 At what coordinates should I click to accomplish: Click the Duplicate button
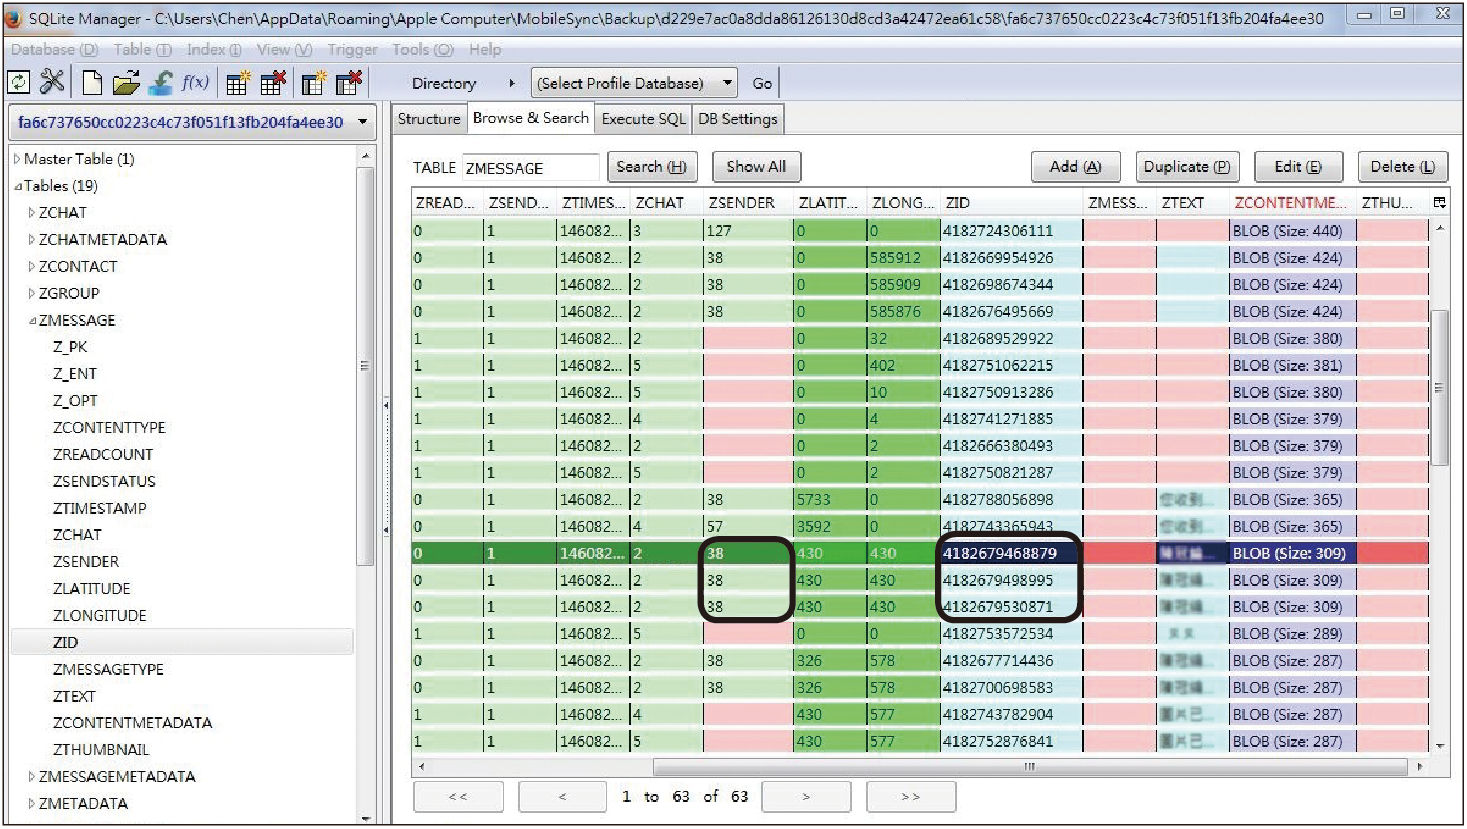(1186, 167)
